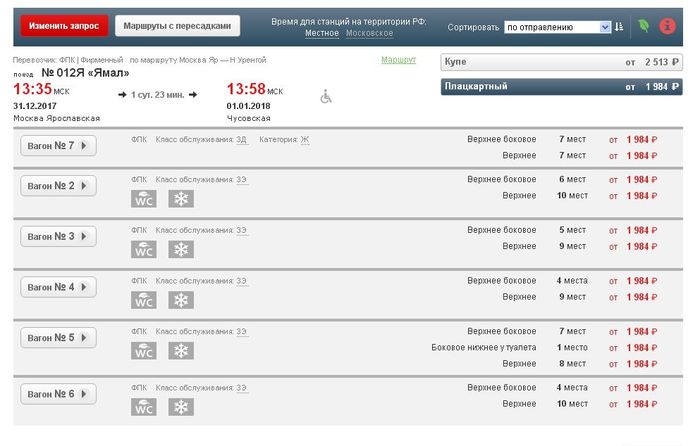The image size is (700, 446).
Task: Click the red info icon in header
Action: [668, 26]
